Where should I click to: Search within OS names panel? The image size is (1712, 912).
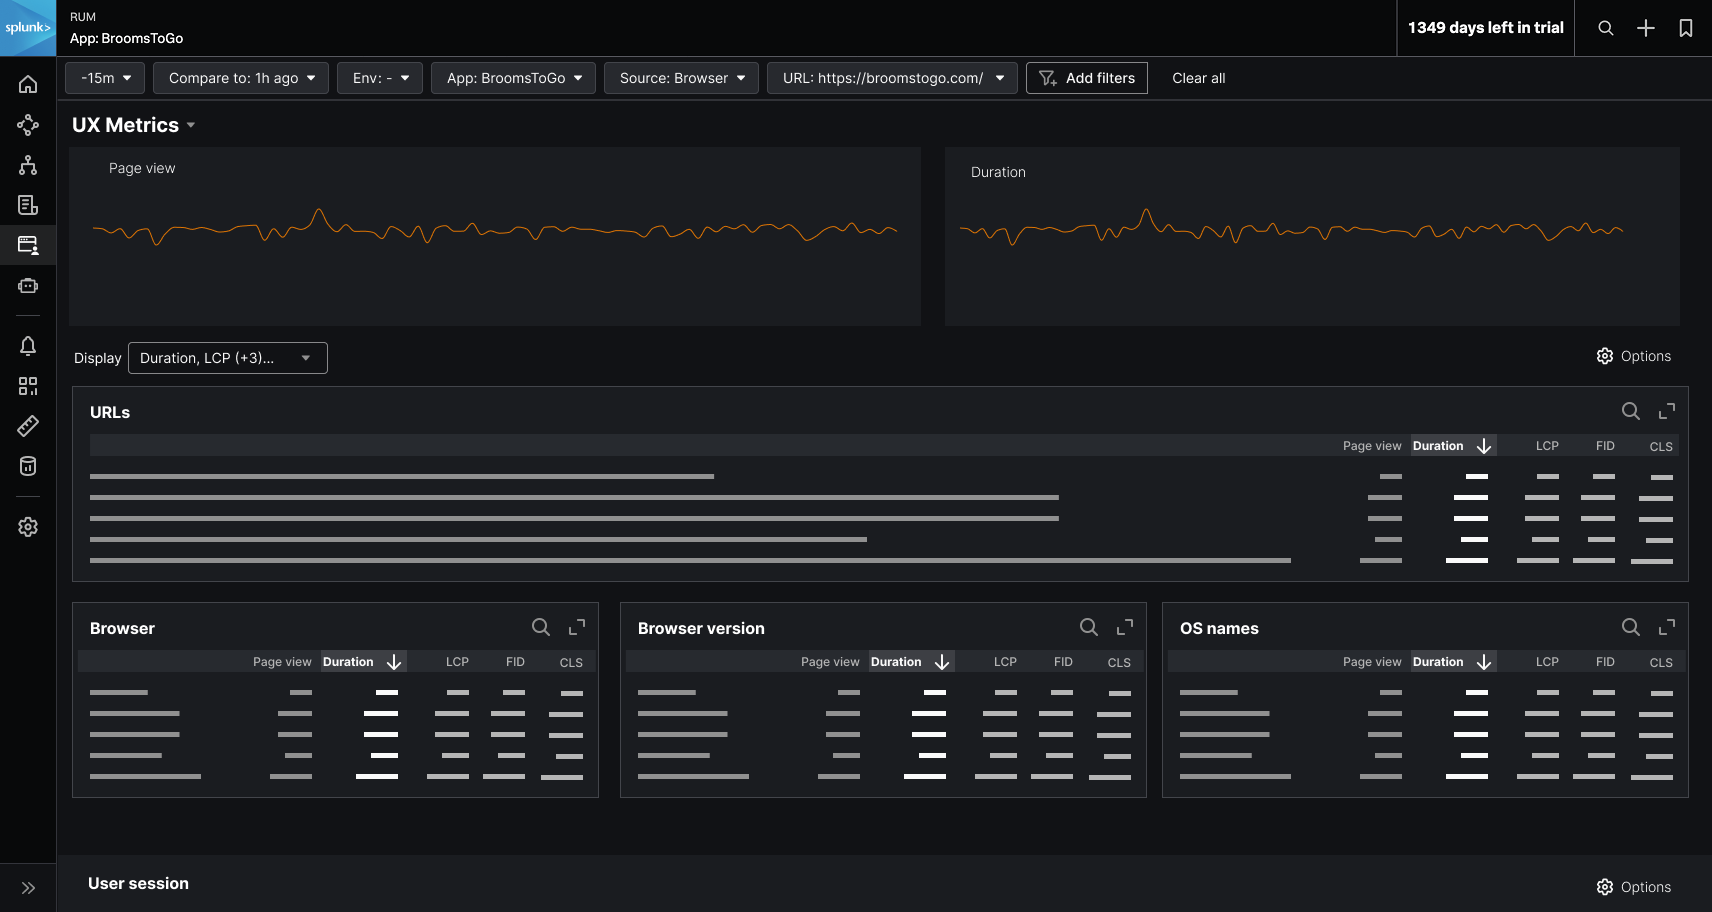pyautogui.click(x=1631, y=627)
